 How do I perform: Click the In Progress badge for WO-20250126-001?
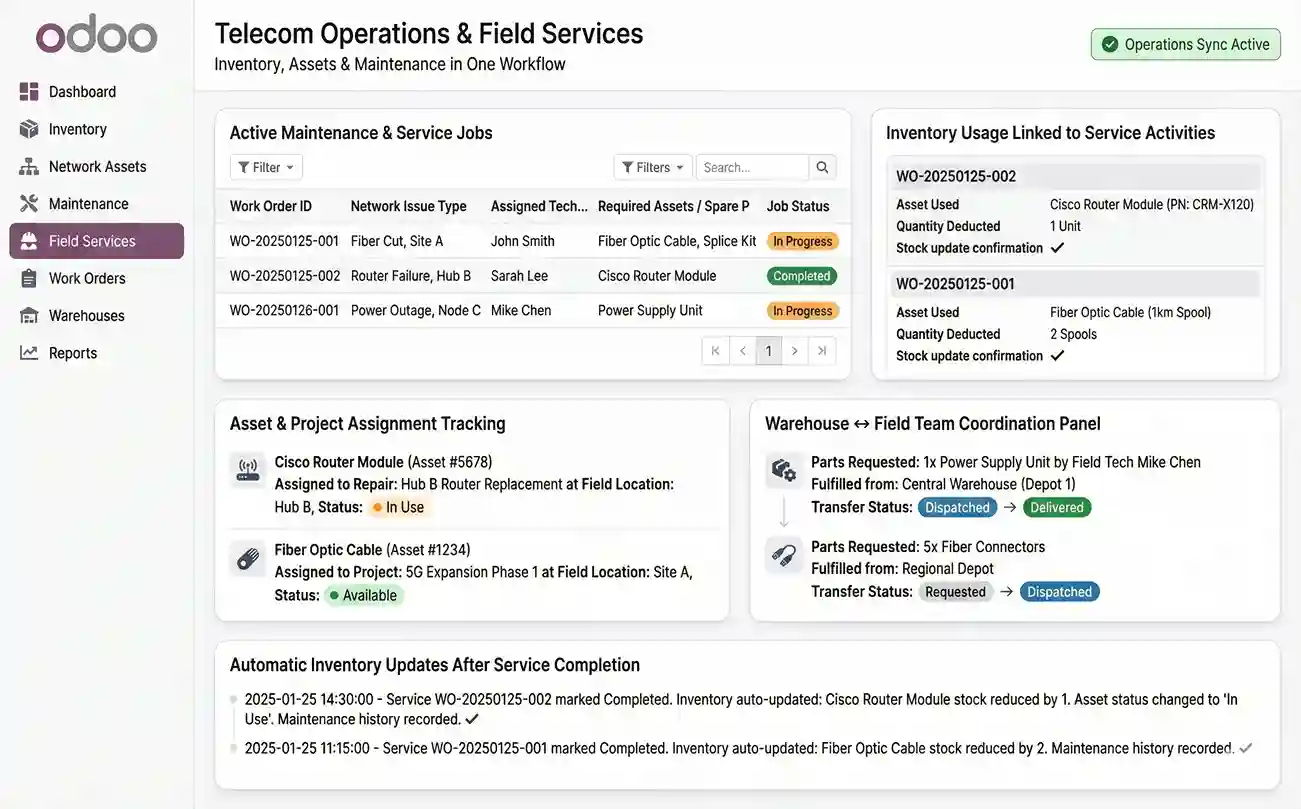click(801, 310)
